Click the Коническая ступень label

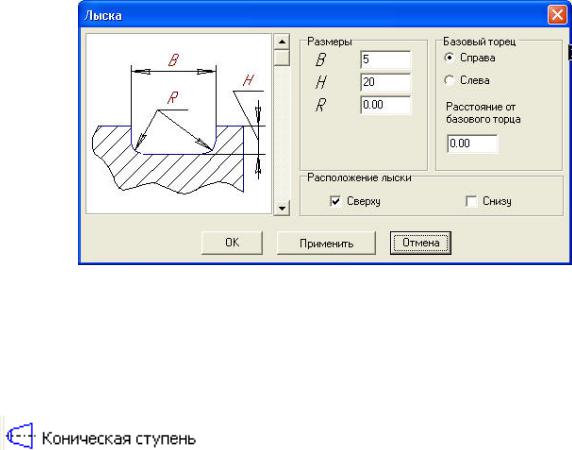tap(119, 438)
